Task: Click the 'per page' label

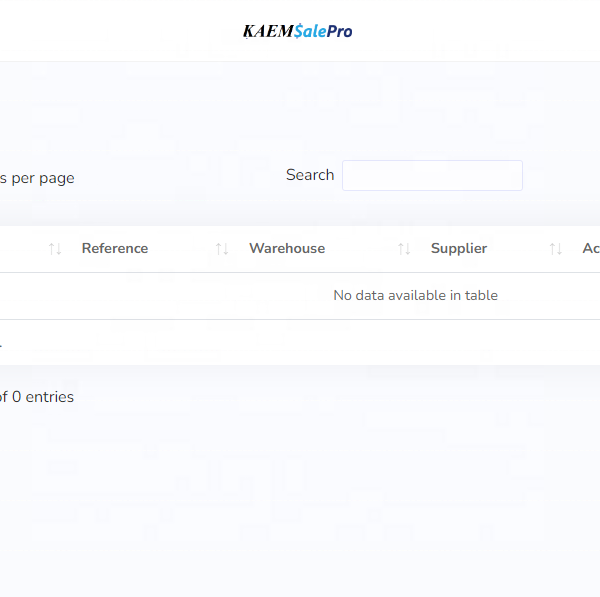Action: pyautogui.click(x=40, y=178)
